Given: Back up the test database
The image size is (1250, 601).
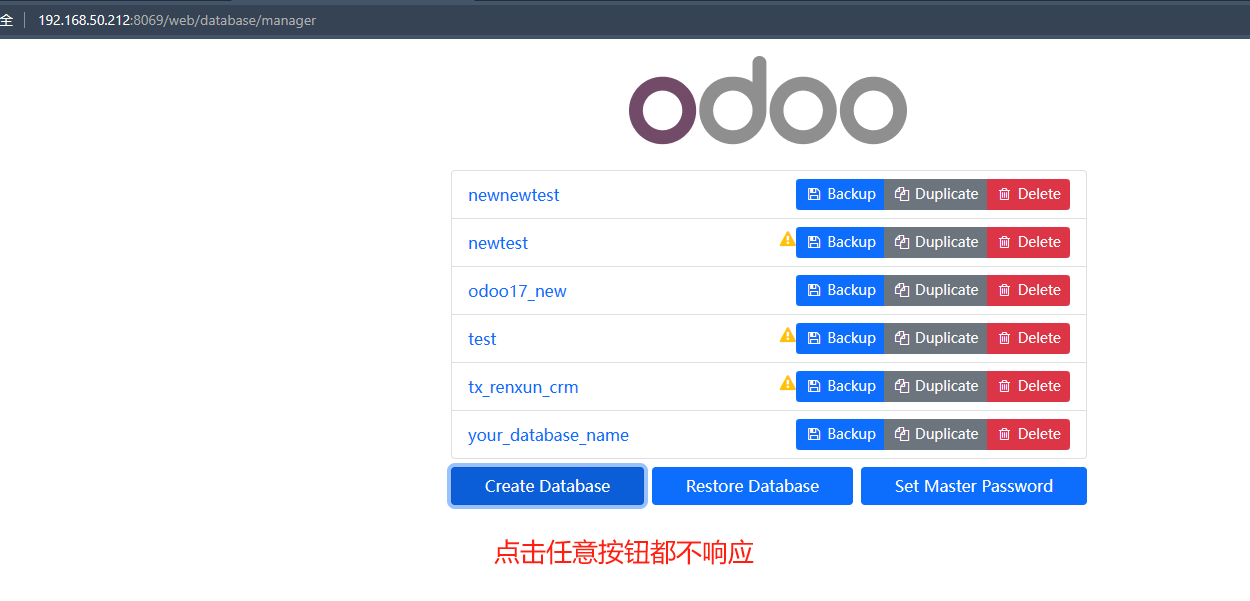Looking at the screenshot, I should tap(840, 338).
